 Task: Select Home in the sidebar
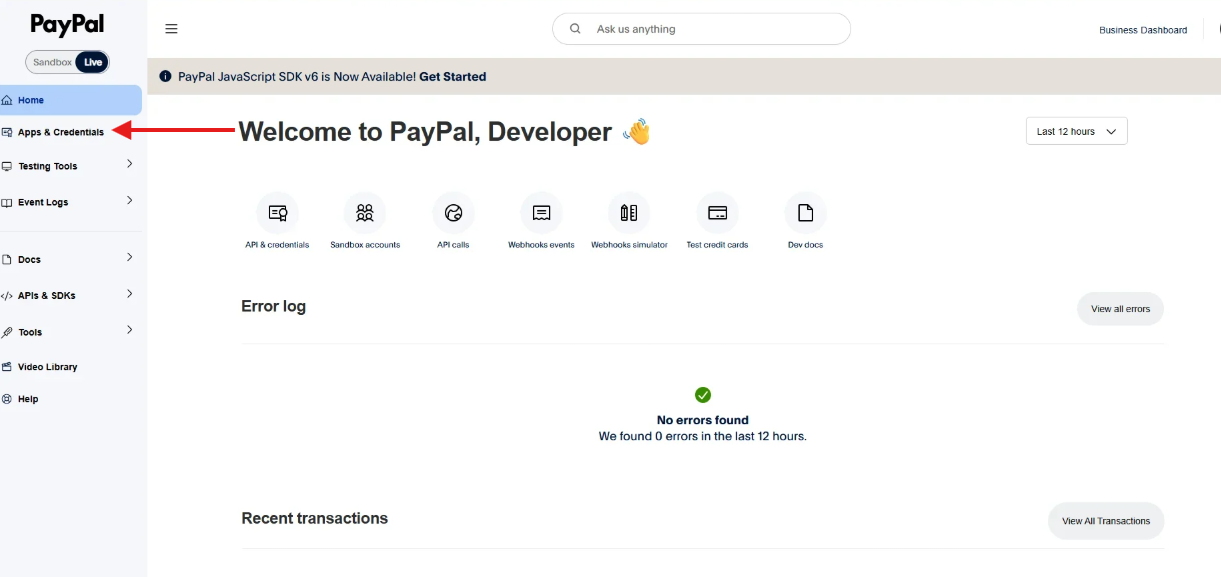coord(70,100)
